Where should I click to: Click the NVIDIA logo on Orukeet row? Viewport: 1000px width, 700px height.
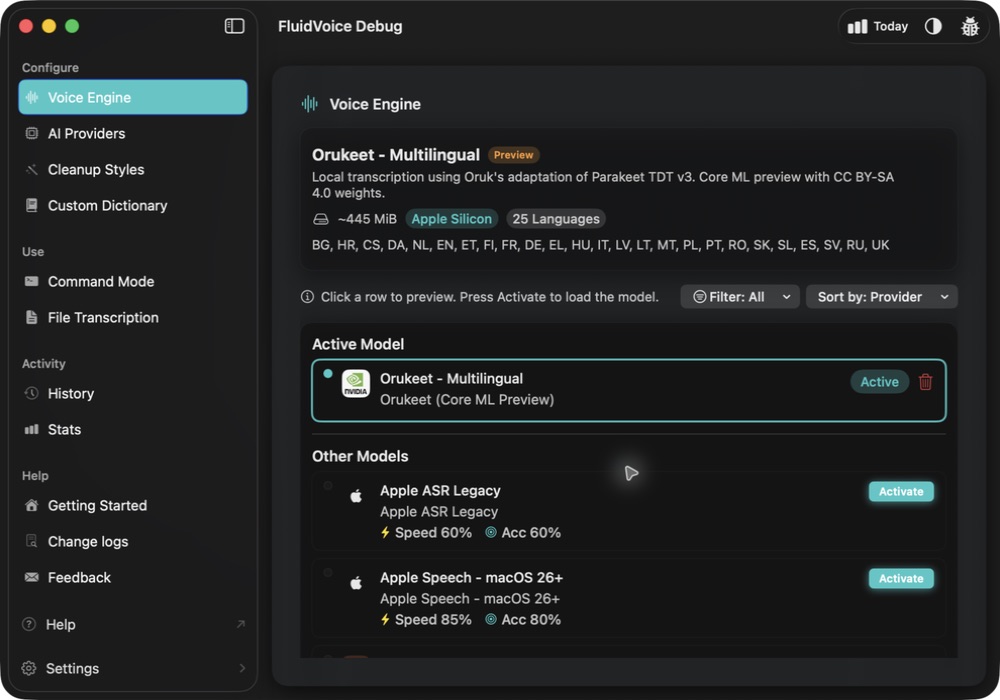[x=355, y=384]
